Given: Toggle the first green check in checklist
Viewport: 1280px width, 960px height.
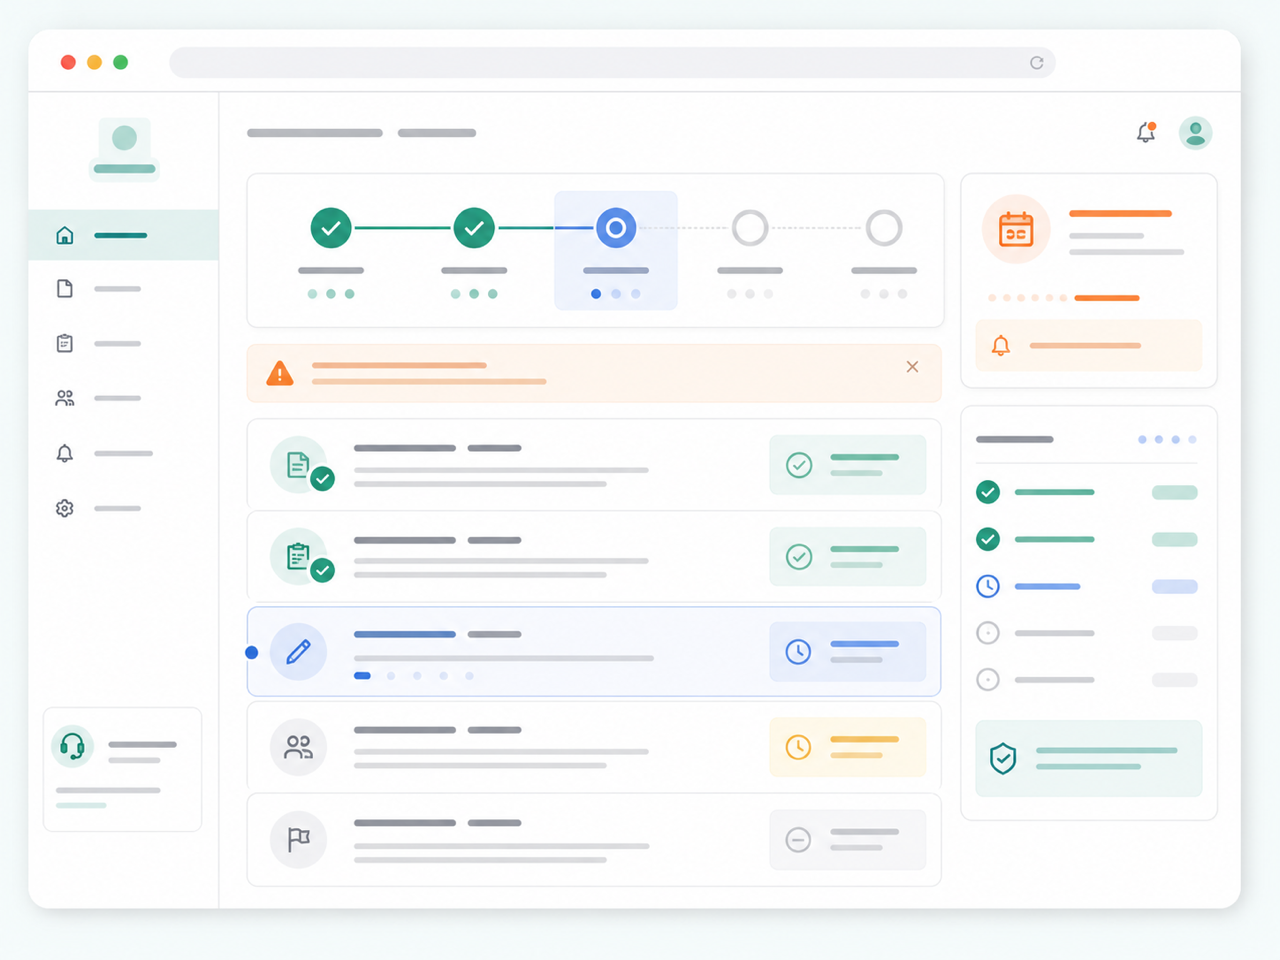Looking at the screenshot, I should (988, 492).
